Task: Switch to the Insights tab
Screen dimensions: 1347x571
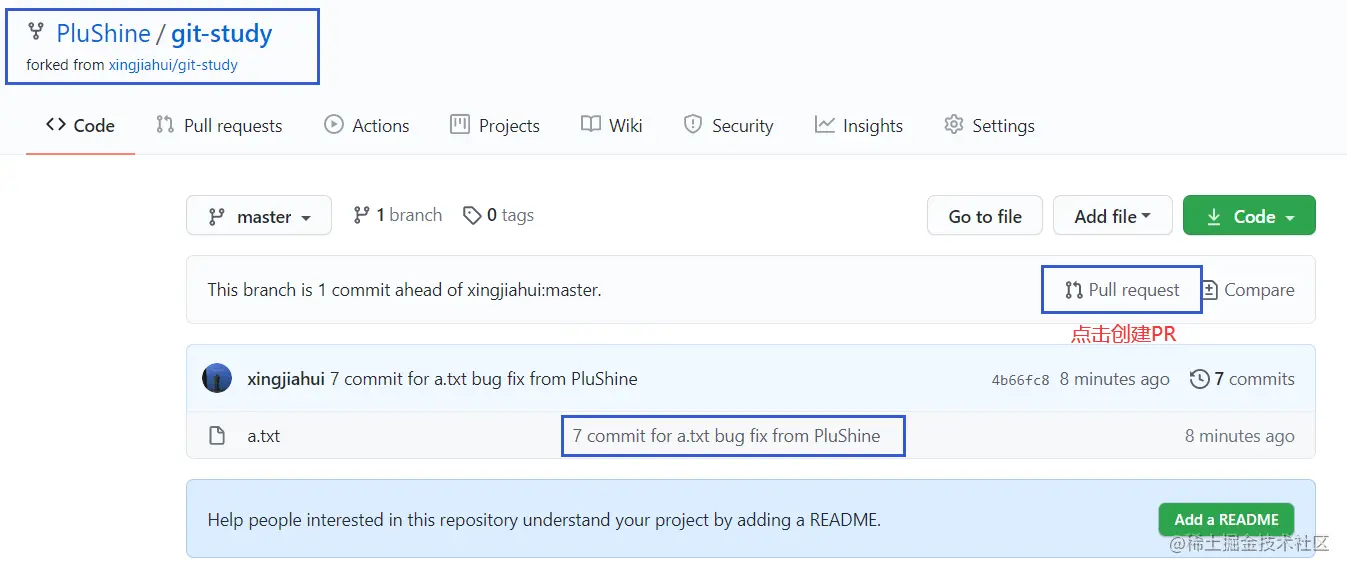Action: click(x=858, y=125)
